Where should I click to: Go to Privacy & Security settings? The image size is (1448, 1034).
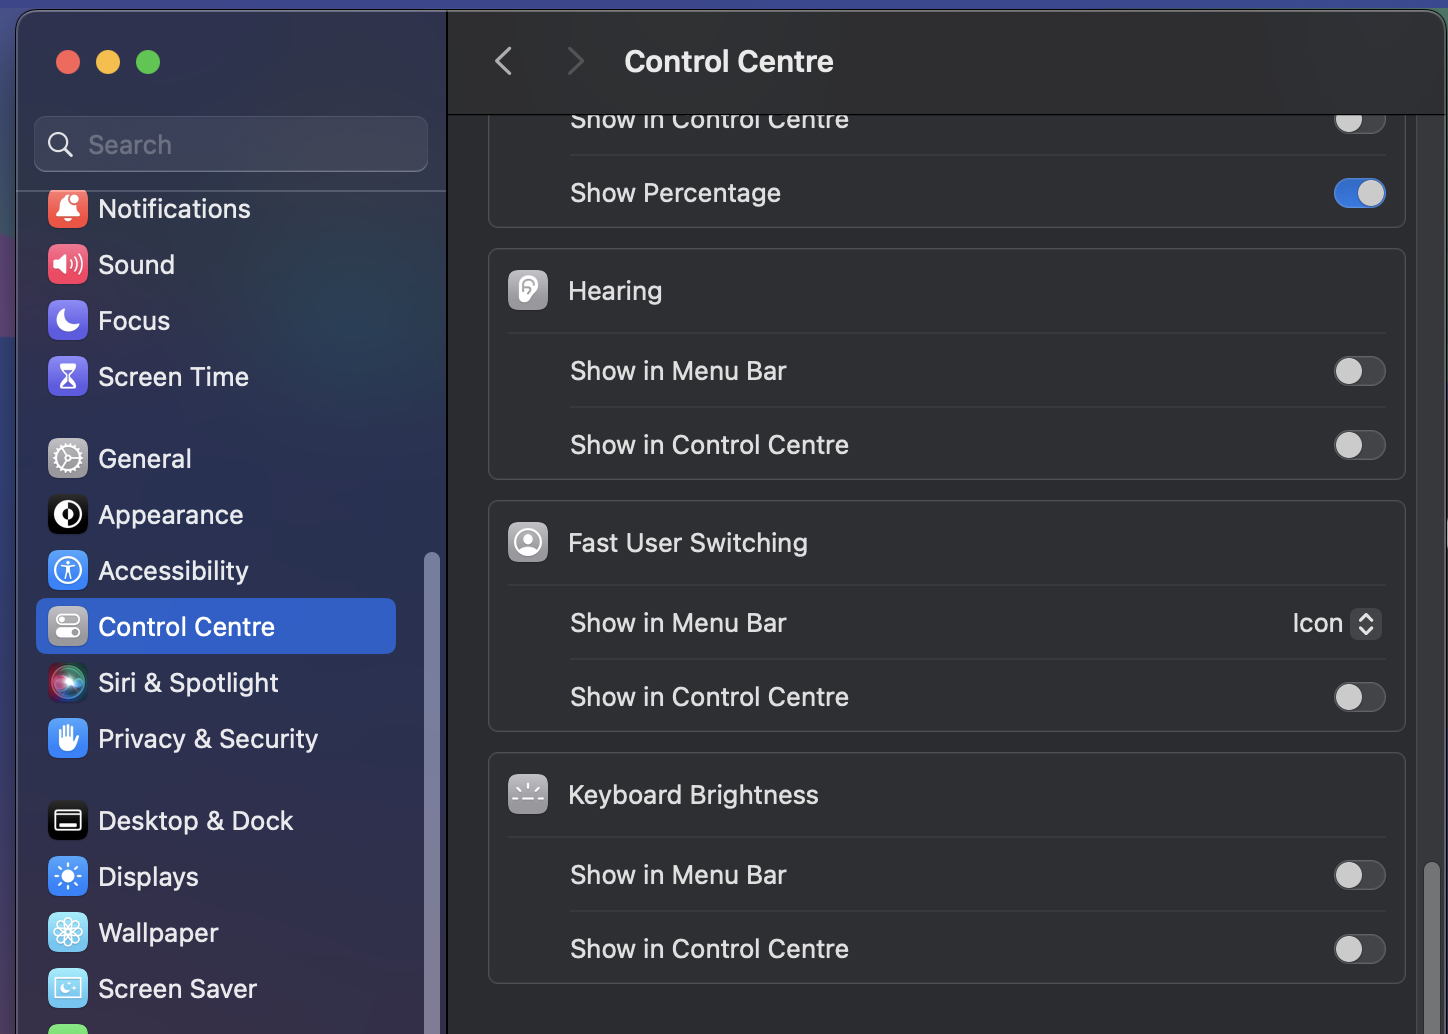point(216,739)
